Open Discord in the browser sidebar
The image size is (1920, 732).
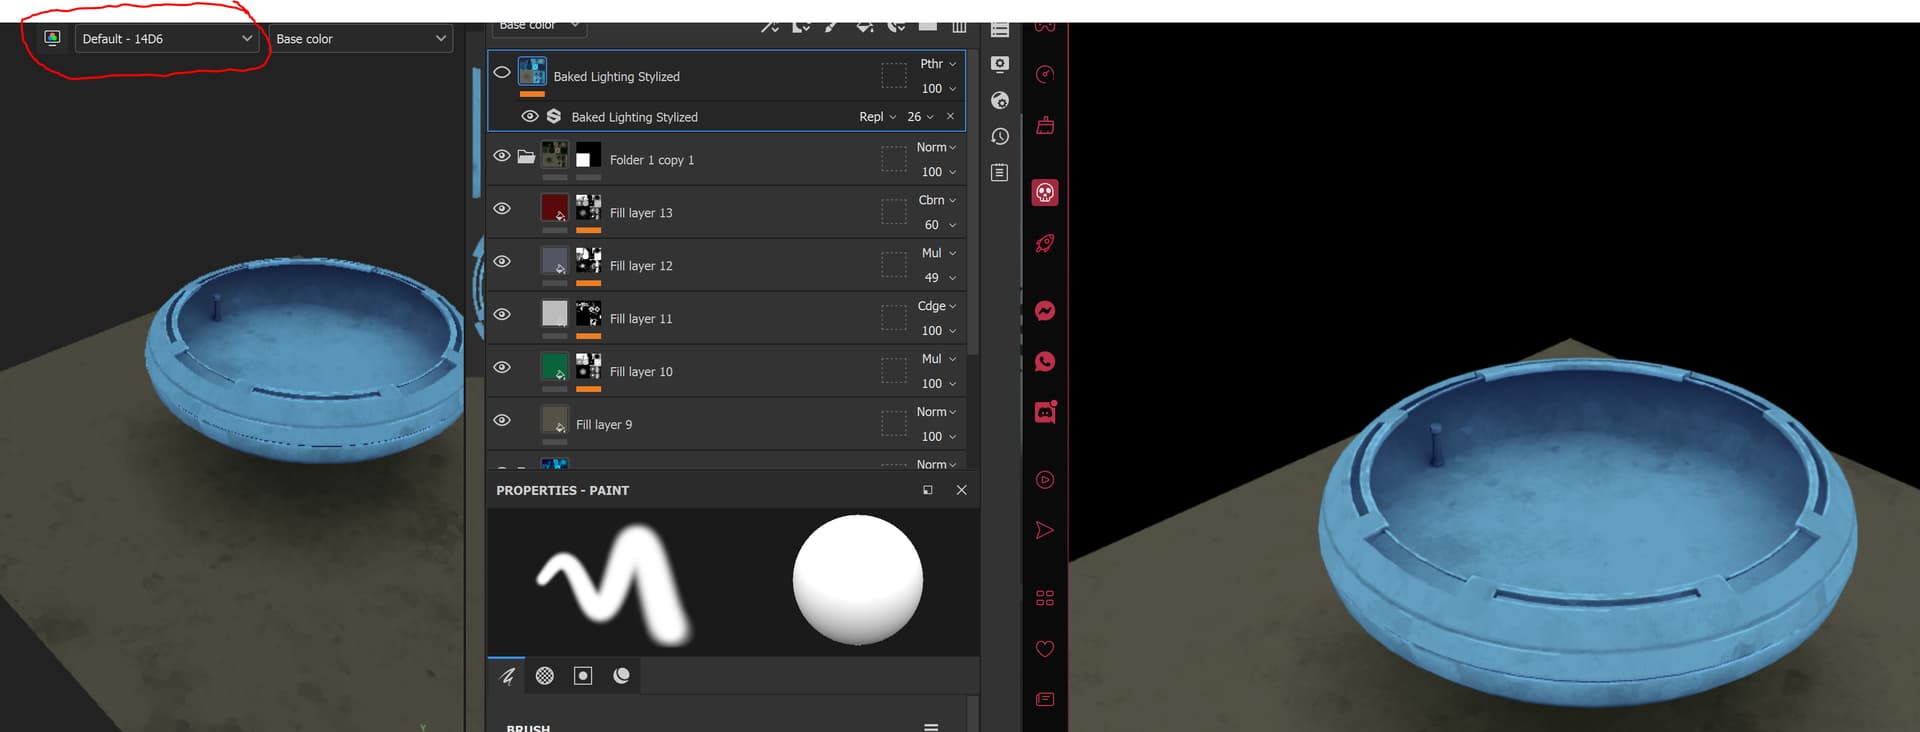pyautogui.click(x=1045, y=412)
